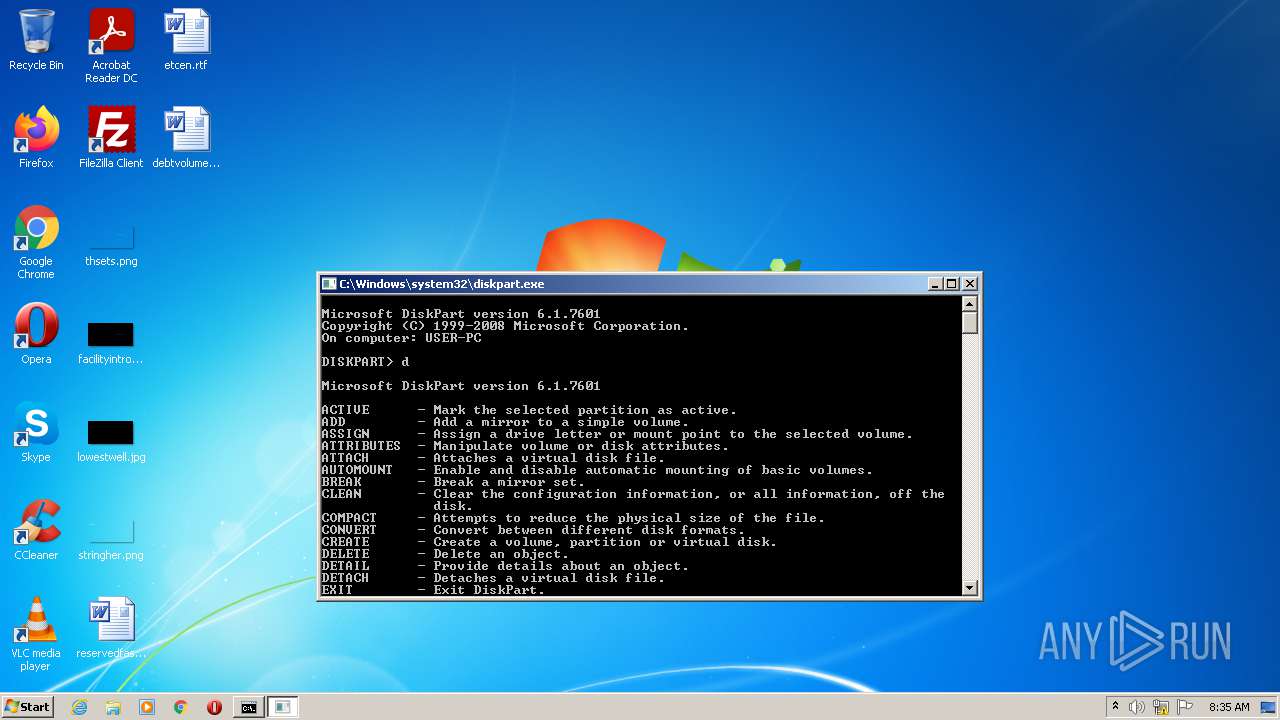Screen dimensions: 1280x720
Task: Open the network status tray icon
Action: 1161,707
